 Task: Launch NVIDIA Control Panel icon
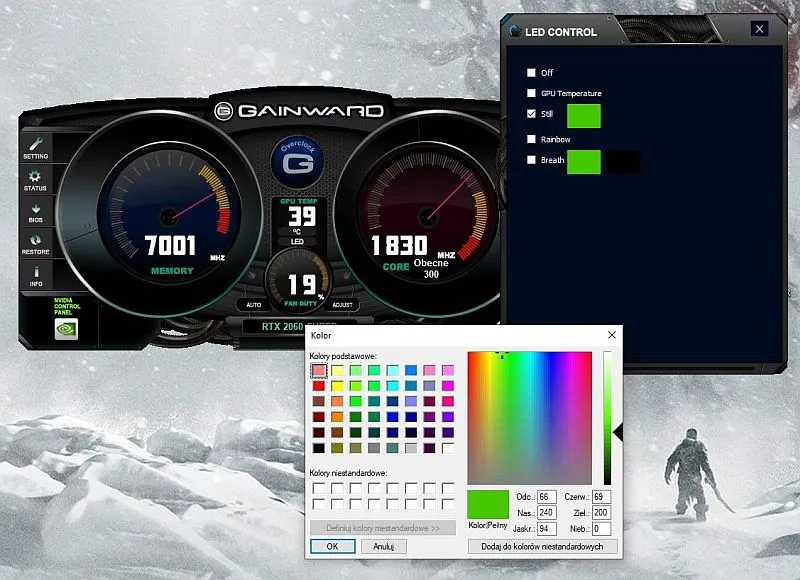click(x=65, y=328)
